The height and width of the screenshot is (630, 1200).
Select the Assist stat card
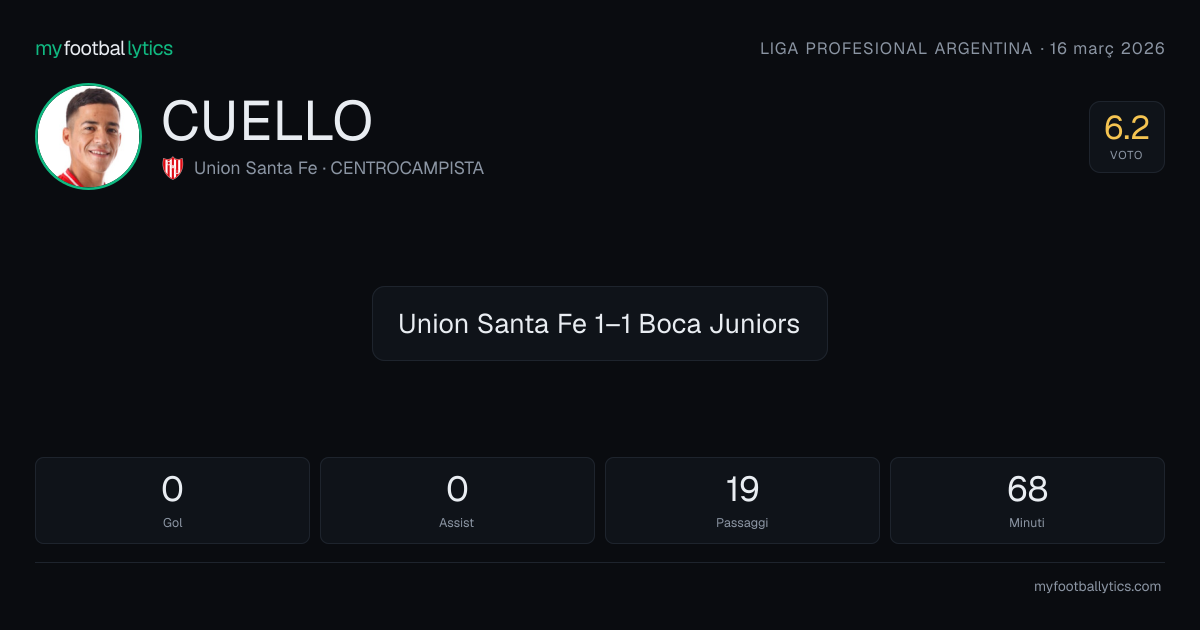coord(457,500)
